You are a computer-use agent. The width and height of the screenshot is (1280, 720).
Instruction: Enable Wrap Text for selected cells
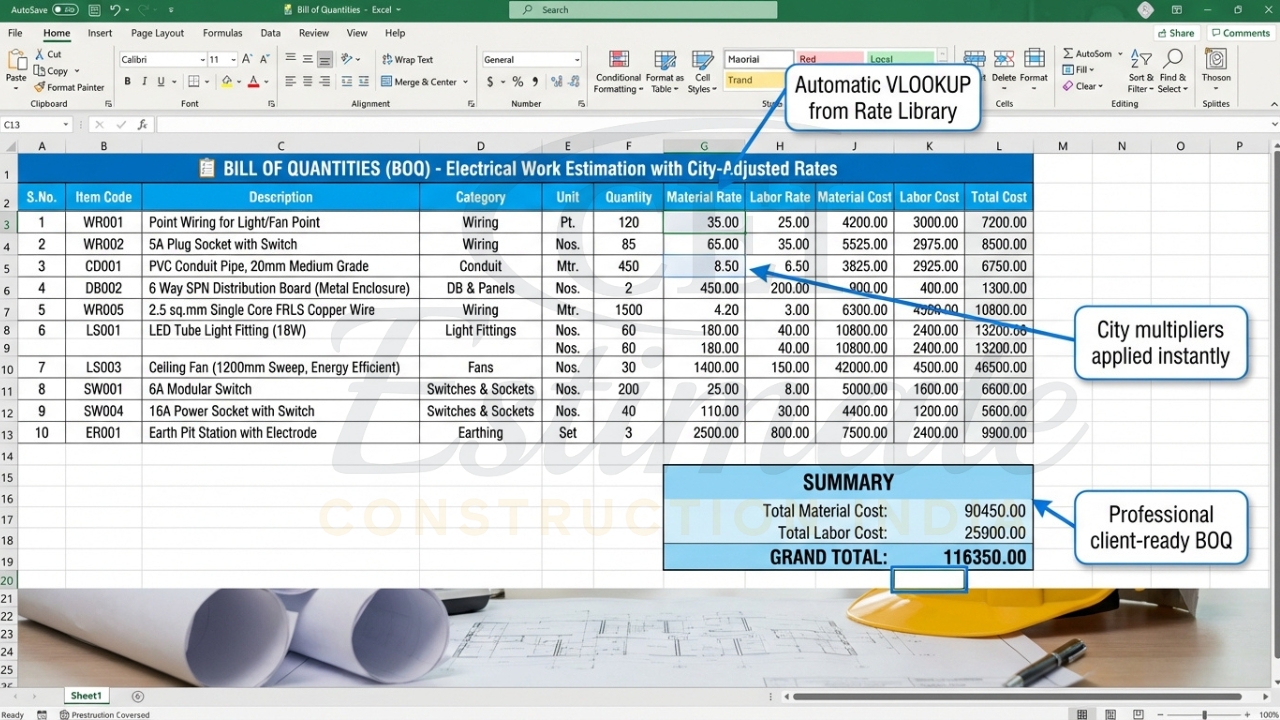point(404,59)
